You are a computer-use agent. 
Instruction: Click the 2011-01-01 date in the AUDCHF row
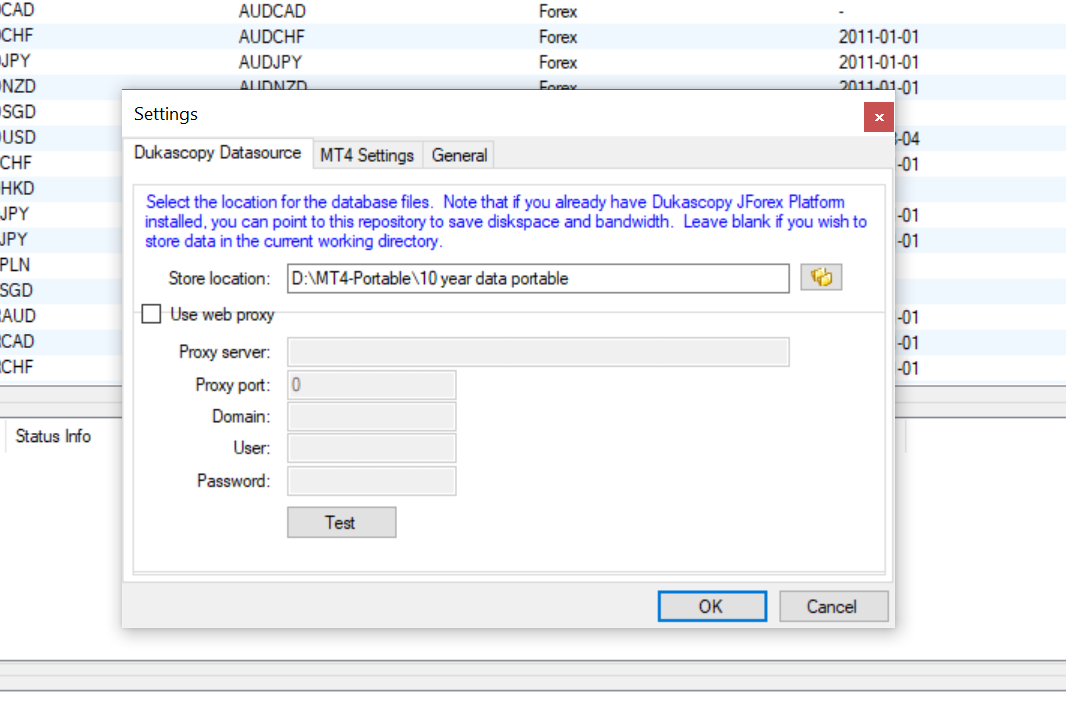878,37
